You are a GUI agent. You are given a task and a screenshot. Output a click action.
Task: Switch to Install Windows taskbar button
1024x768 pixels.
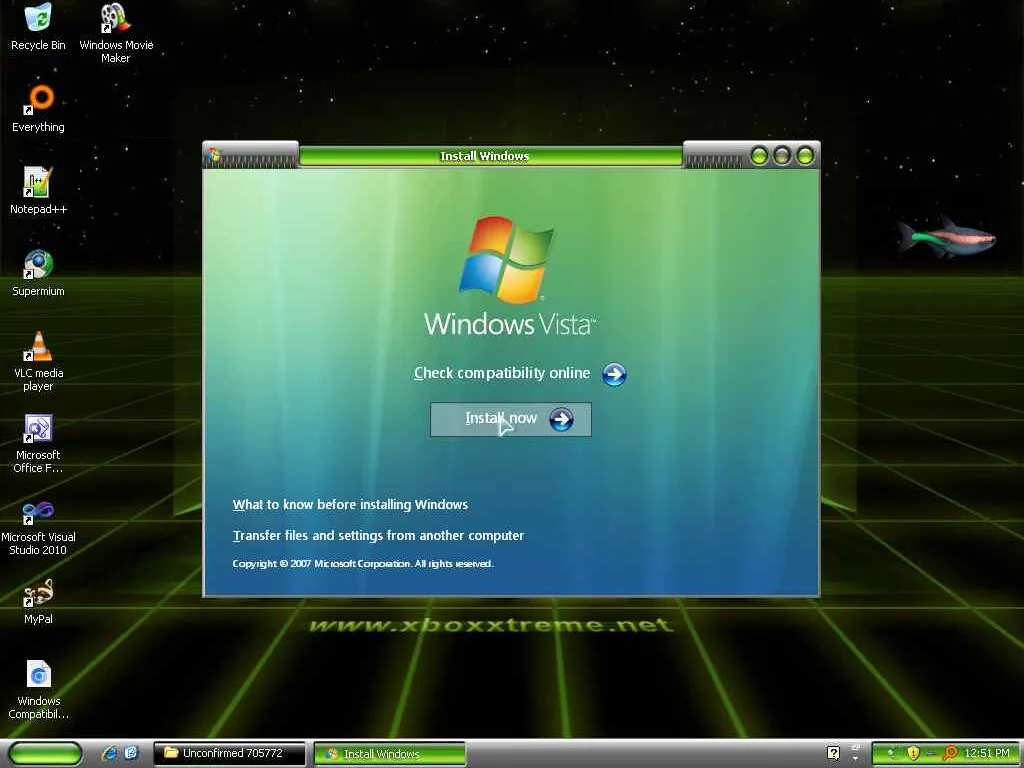click(x=390, y=754)
